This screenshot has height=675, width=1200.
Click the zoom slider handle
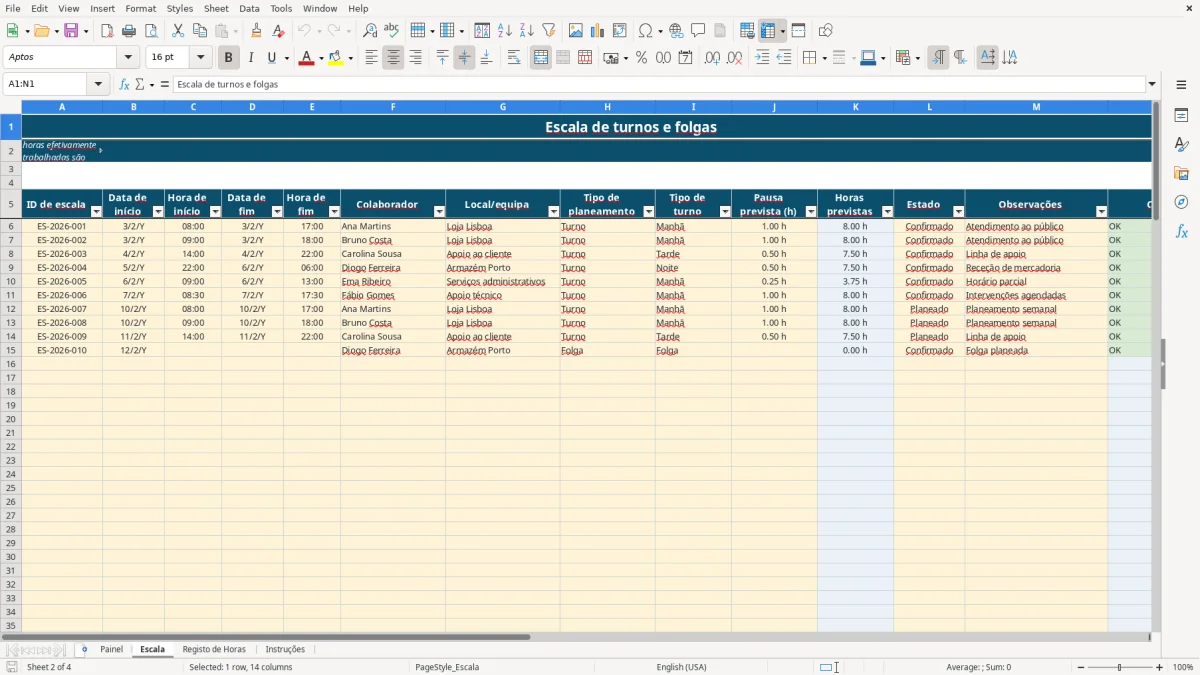(x=1120, y=667)
